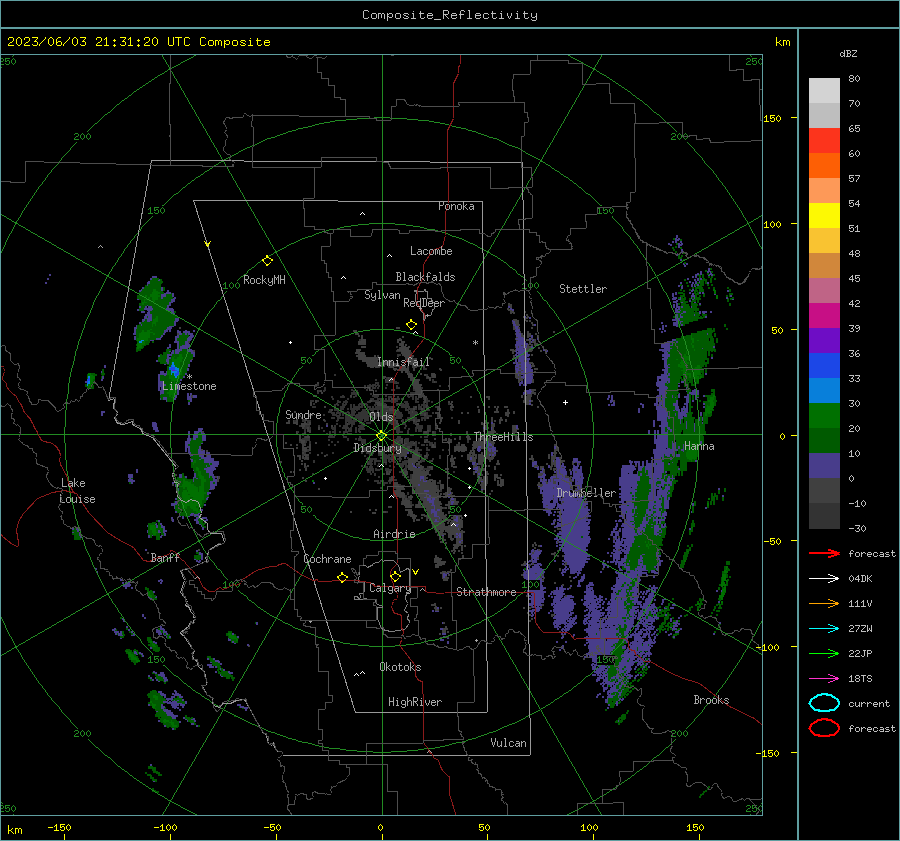Pick the yellow 51-54 dBZ swatch

(824, 216)
